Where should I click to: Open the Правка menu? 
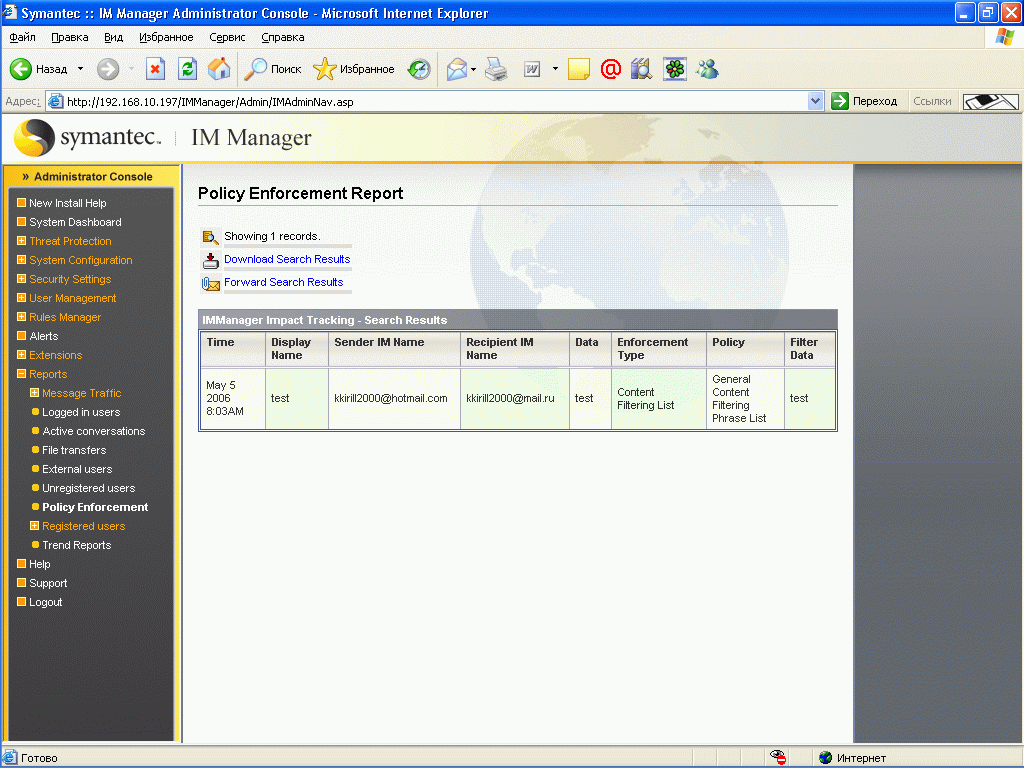click(70, 37)
